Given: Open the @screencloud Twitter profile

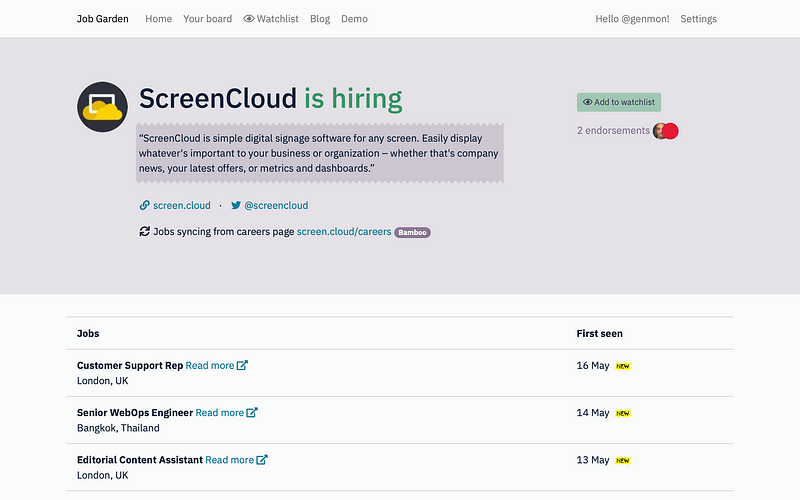Looking at the screenshot, I should coord(276,205).
